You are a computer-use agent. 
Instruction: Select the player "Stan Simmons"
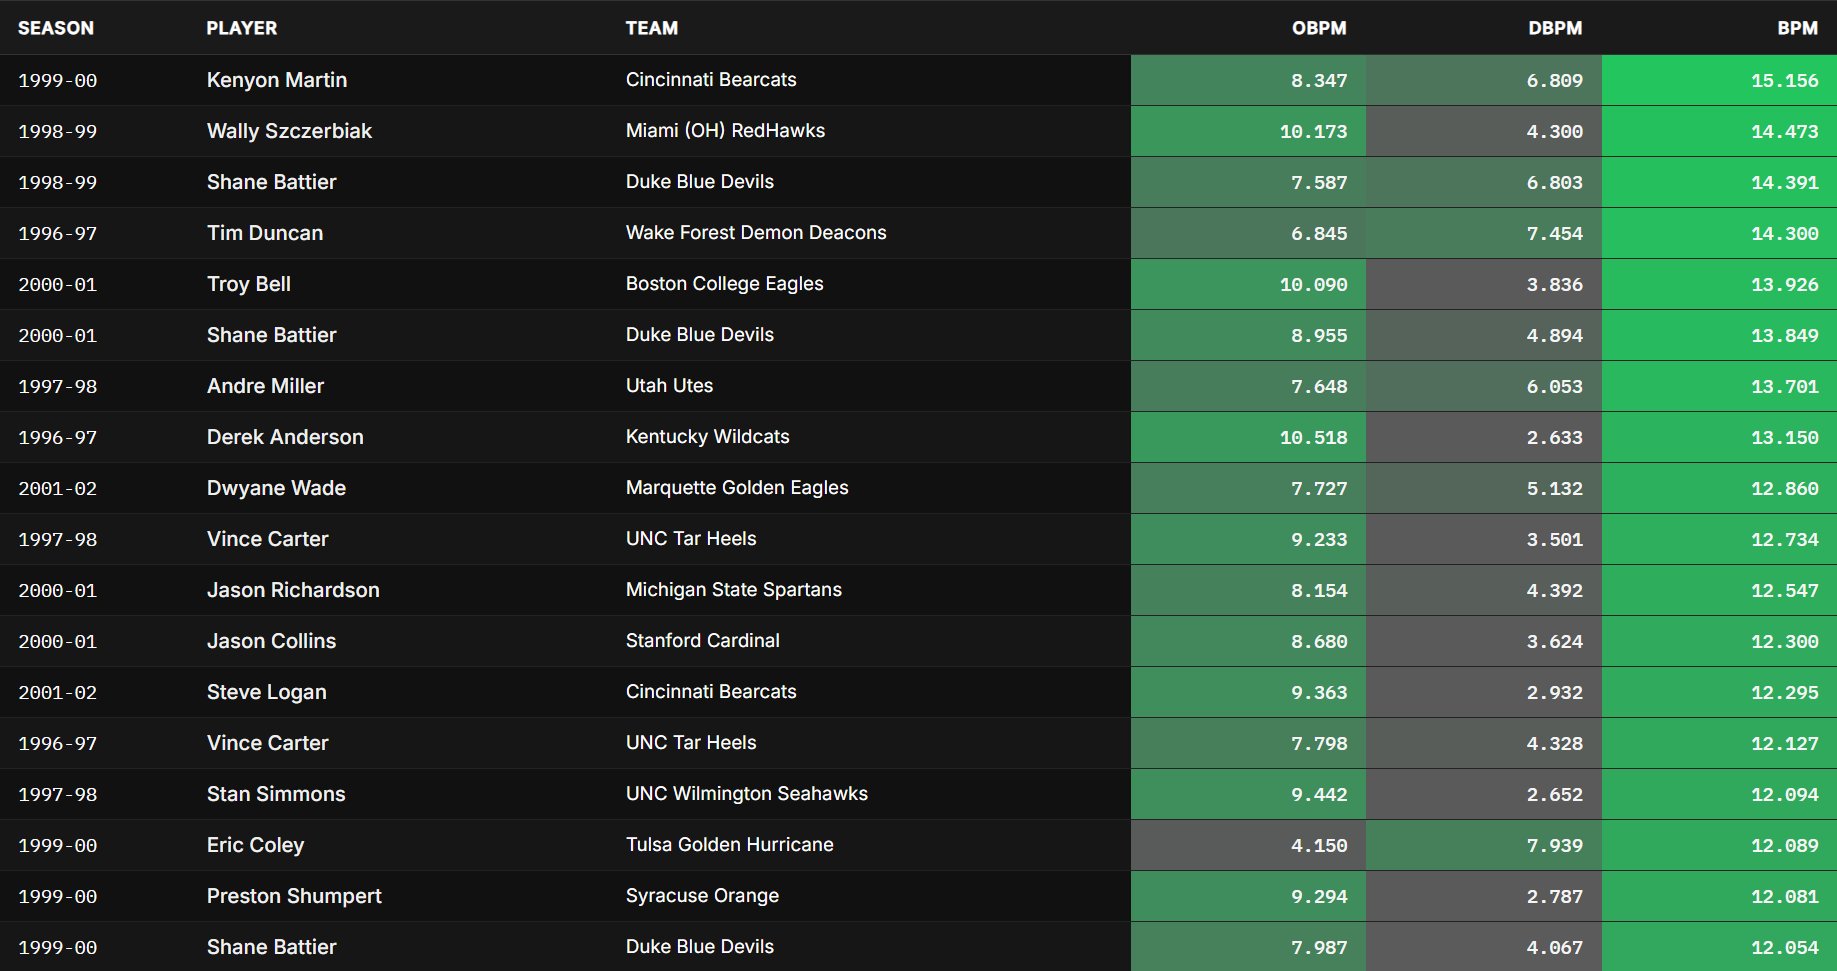276,794
